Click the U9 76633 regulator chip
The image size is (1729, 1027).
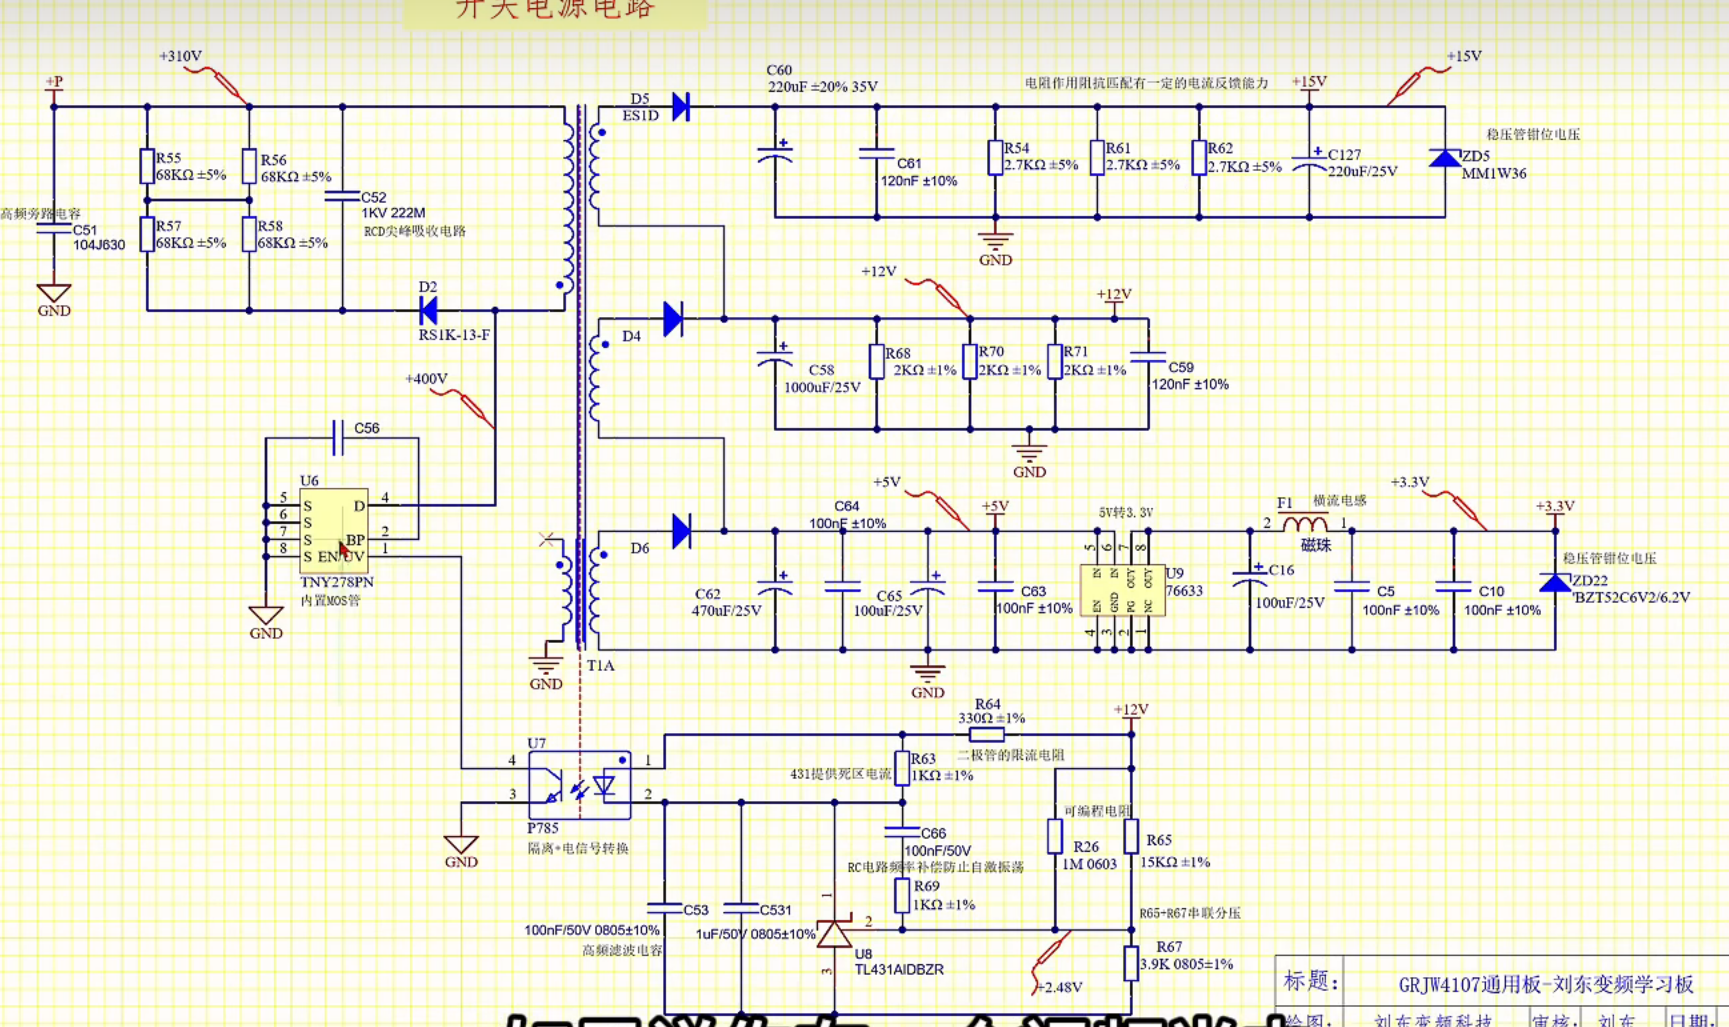click(1122, 590)
